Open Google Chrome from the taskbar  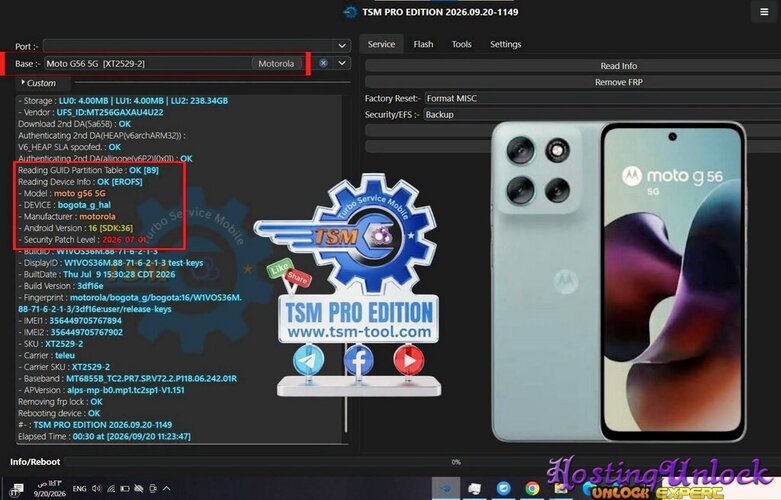point(532,489)
